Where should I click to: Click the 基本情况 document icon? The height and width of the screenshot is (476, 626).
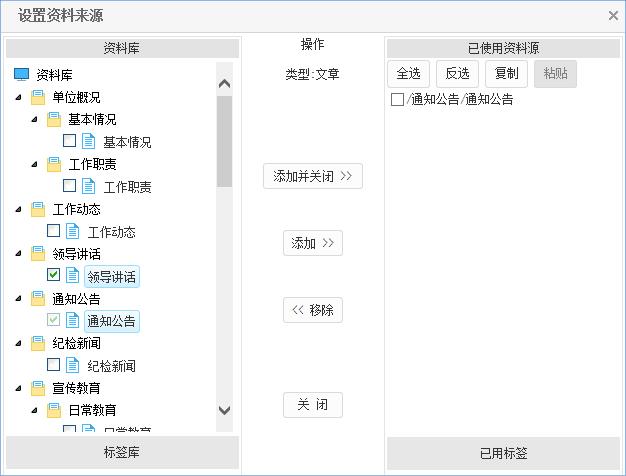point(88,141)
